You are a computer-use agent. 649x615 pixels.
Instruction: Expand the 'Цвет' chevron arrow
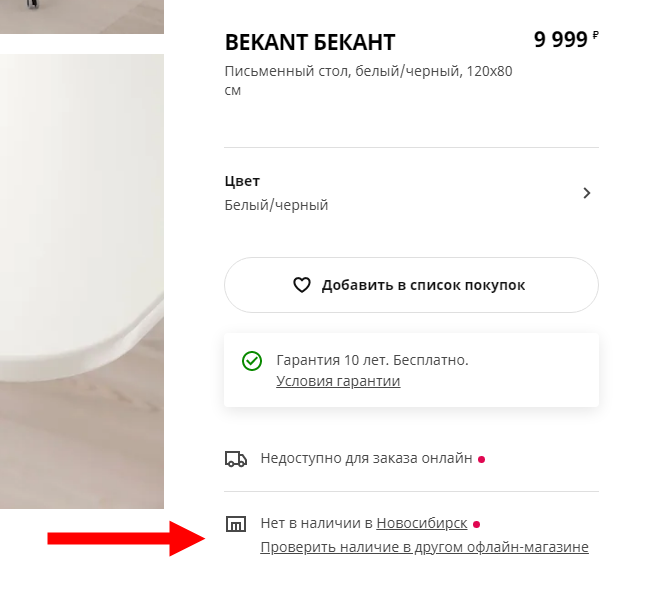pos(587,193)
